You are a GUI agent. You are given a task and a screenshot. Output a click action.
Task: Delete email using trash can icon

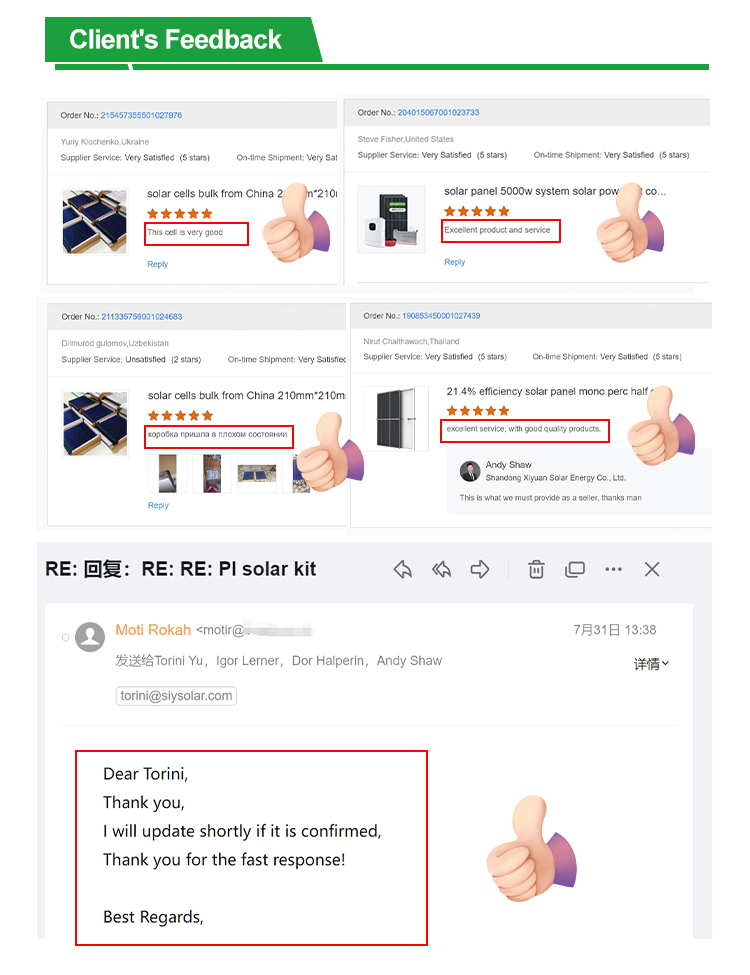point(536,569)
